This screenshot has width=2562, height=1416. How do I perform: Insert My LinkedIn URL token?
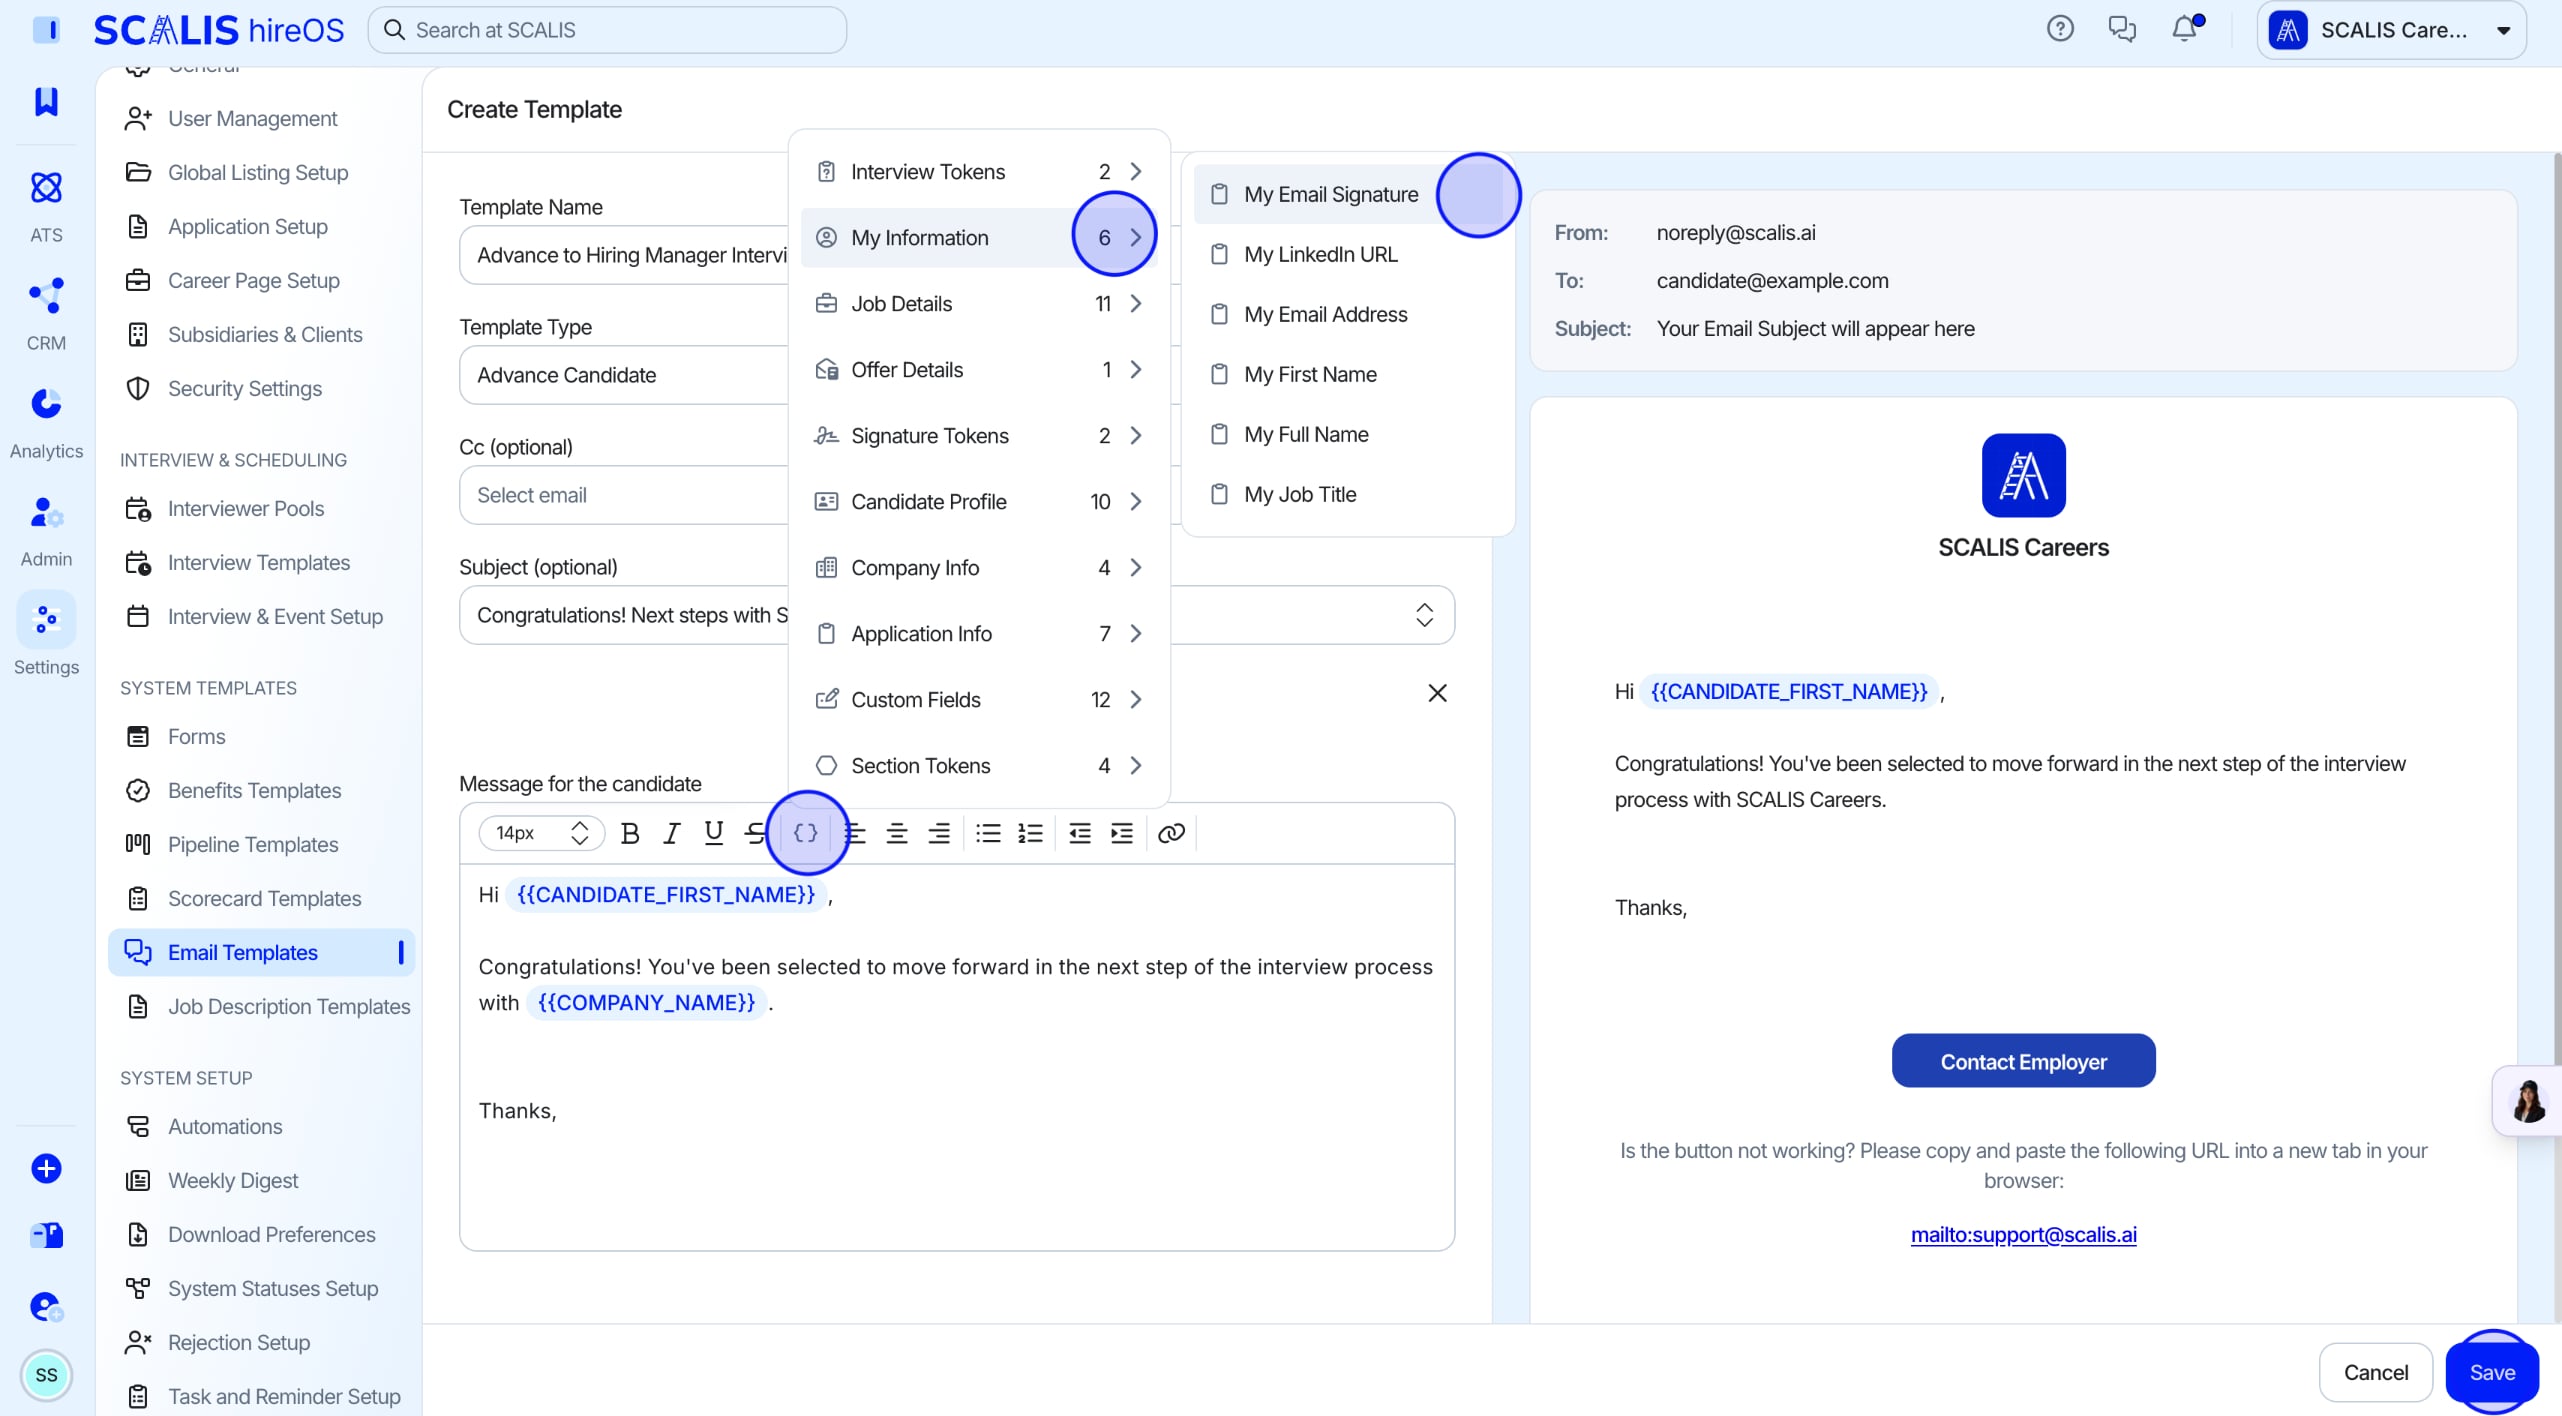(x=1348, y=254)
